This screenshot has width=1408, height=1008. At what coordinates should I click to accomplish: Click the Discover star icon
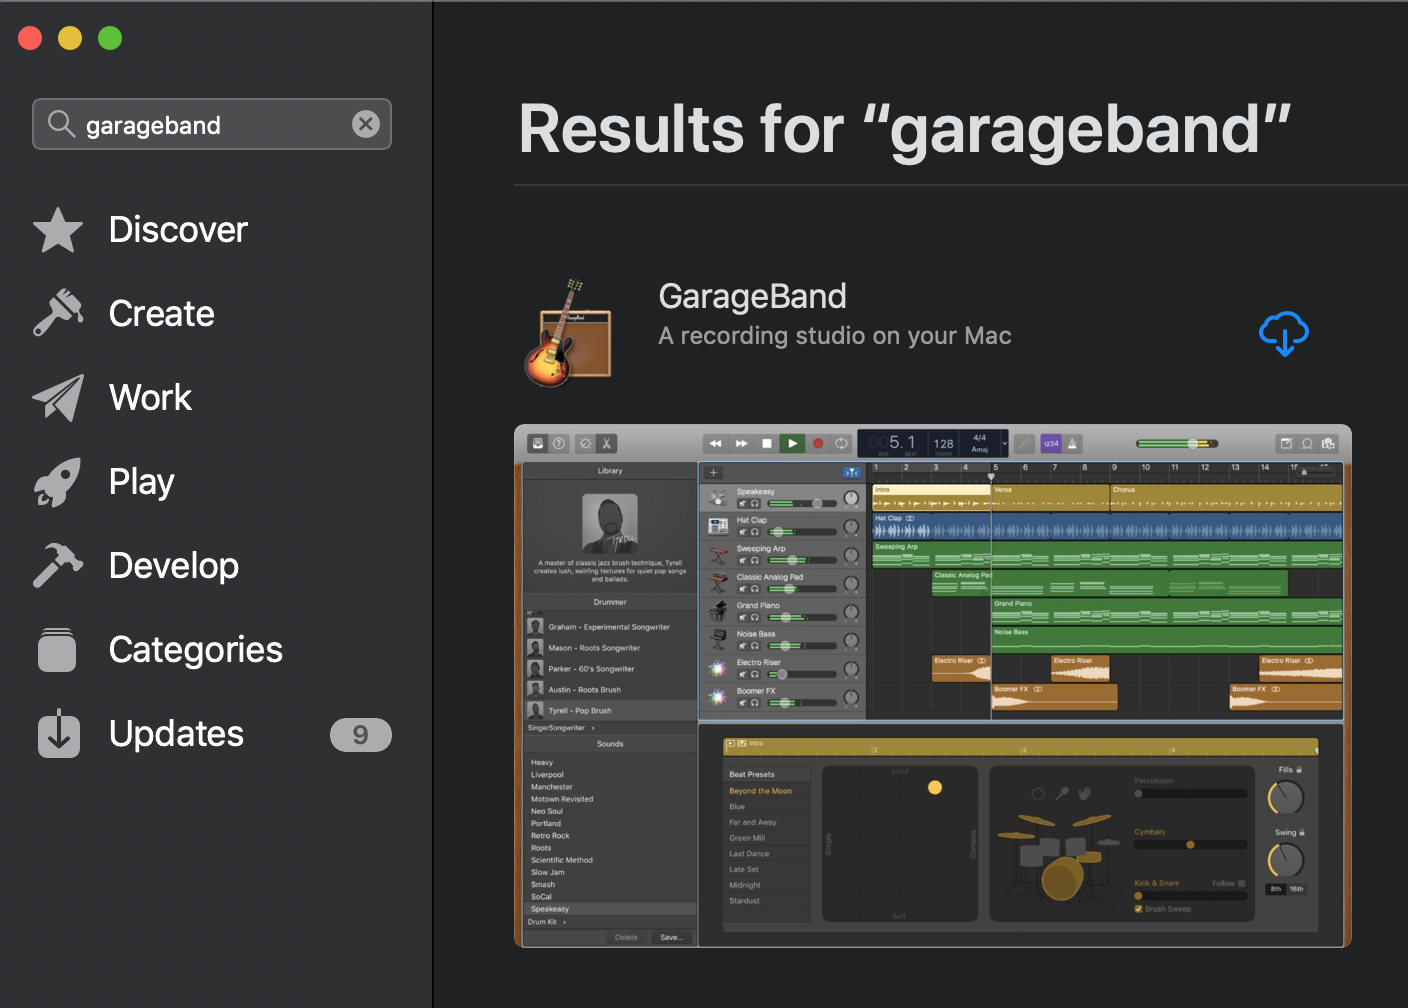pyautogui.click(x=58, y=230)
